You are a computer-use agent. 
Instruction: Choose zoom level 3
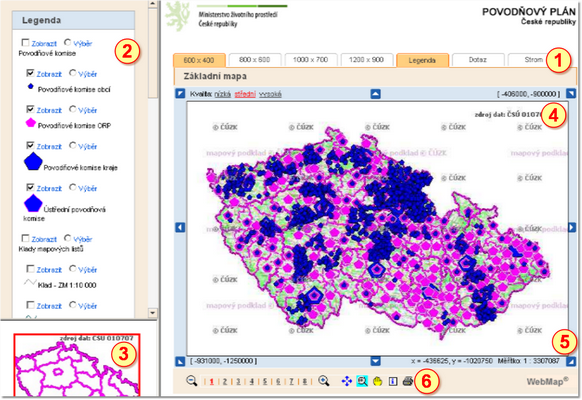(x=238, y=381)
